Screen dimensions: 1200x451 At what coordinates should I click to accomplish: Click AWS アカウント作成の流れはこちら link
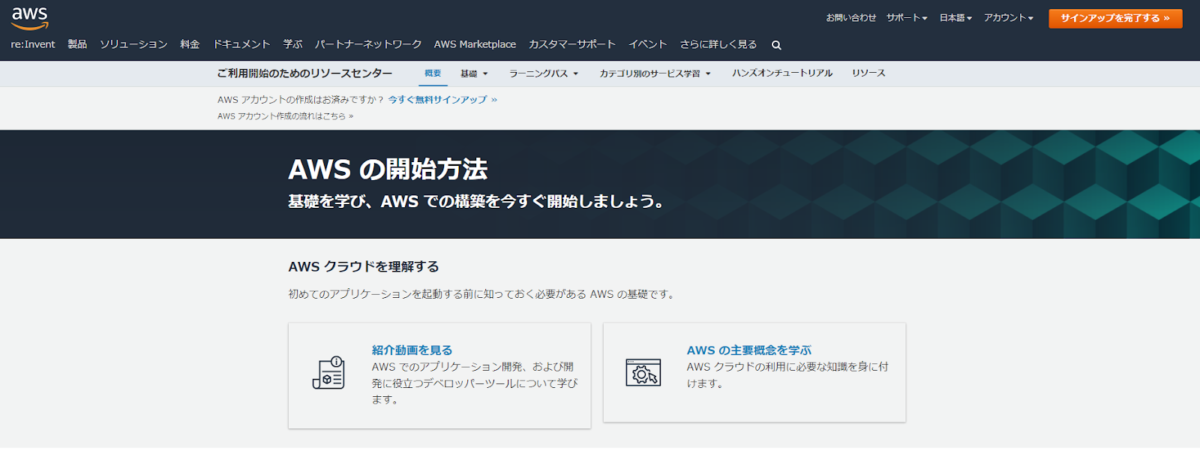coord(285,116)
